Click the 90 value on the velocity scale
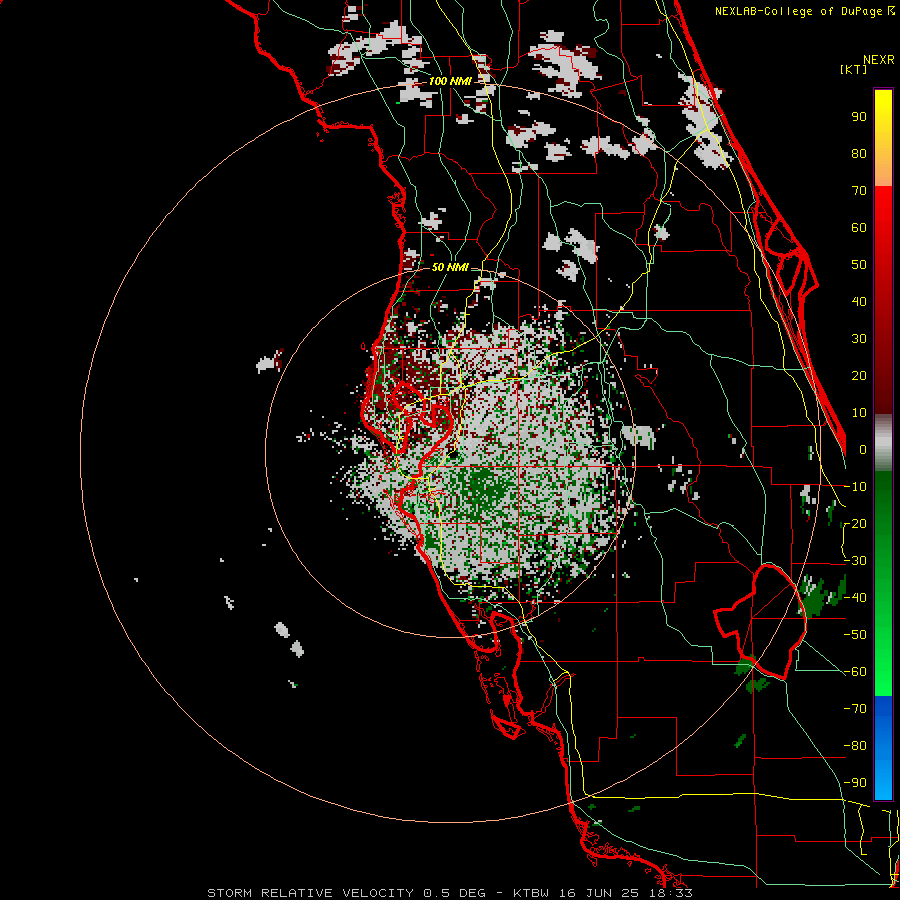This screenshot has height=900, width=900. (x=859, y=117)
